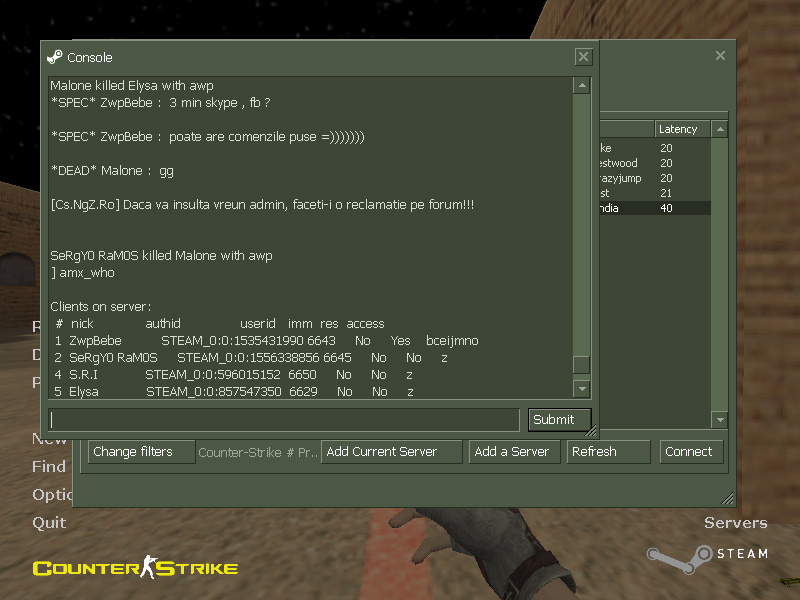Open Servers from the main menu
The image size is (800, 600).
coord(735,522)
